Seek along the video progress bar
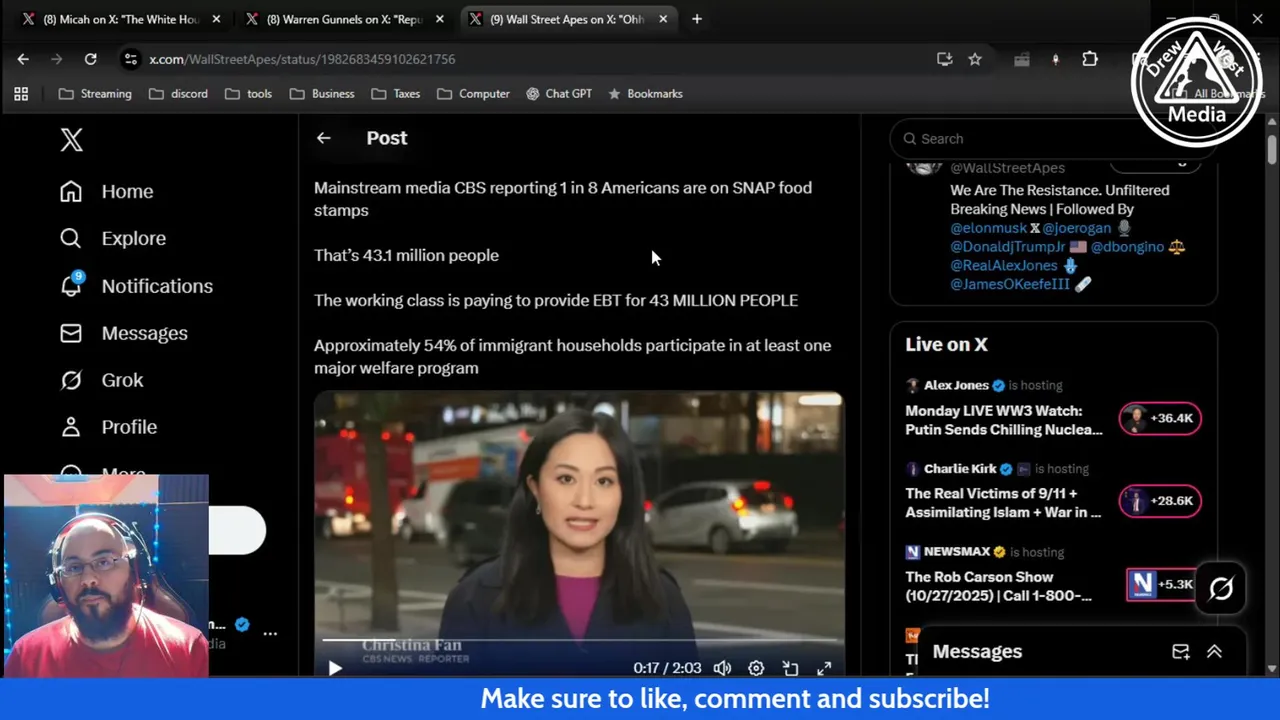This screenshot has height=720, width=1280. [x=579, y=640]
